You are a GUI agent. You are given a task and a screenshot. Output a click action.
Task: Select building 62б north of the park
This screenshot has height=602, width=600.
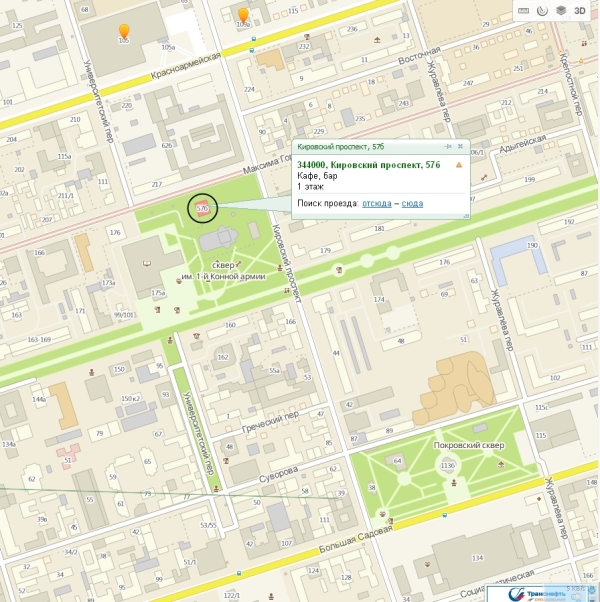point(167,146)
